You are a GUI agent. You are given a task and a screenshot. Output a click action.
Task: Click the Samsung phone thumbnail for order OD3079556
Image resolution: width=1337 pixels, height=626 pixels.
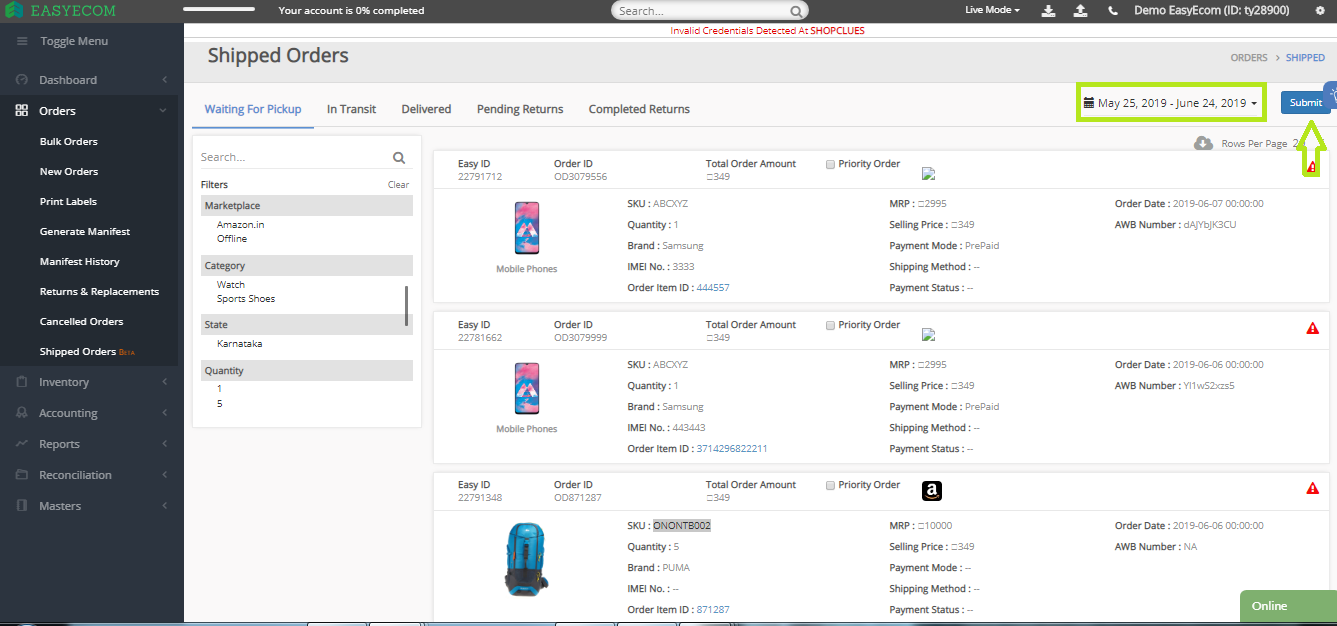527,230
